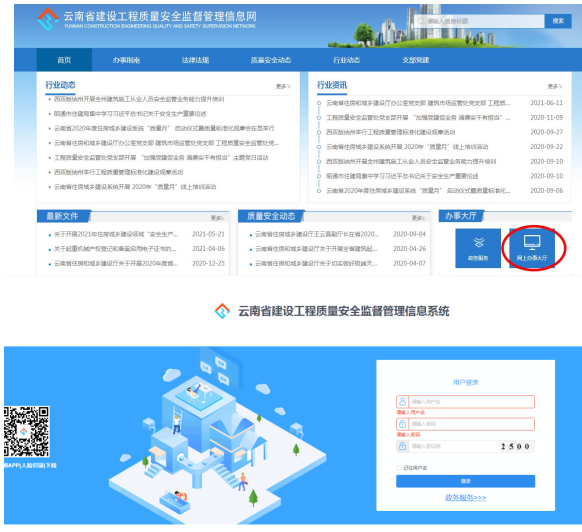Click the lock icon beside the captcha field

click(x=402, y=446)
